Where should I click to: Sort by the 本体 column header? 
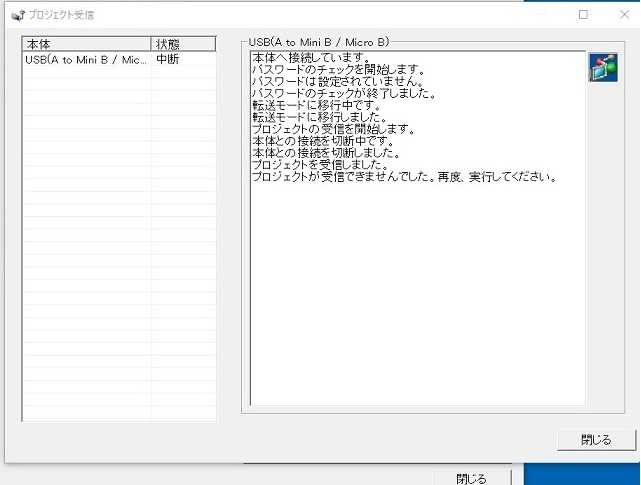tap(86, 44)
